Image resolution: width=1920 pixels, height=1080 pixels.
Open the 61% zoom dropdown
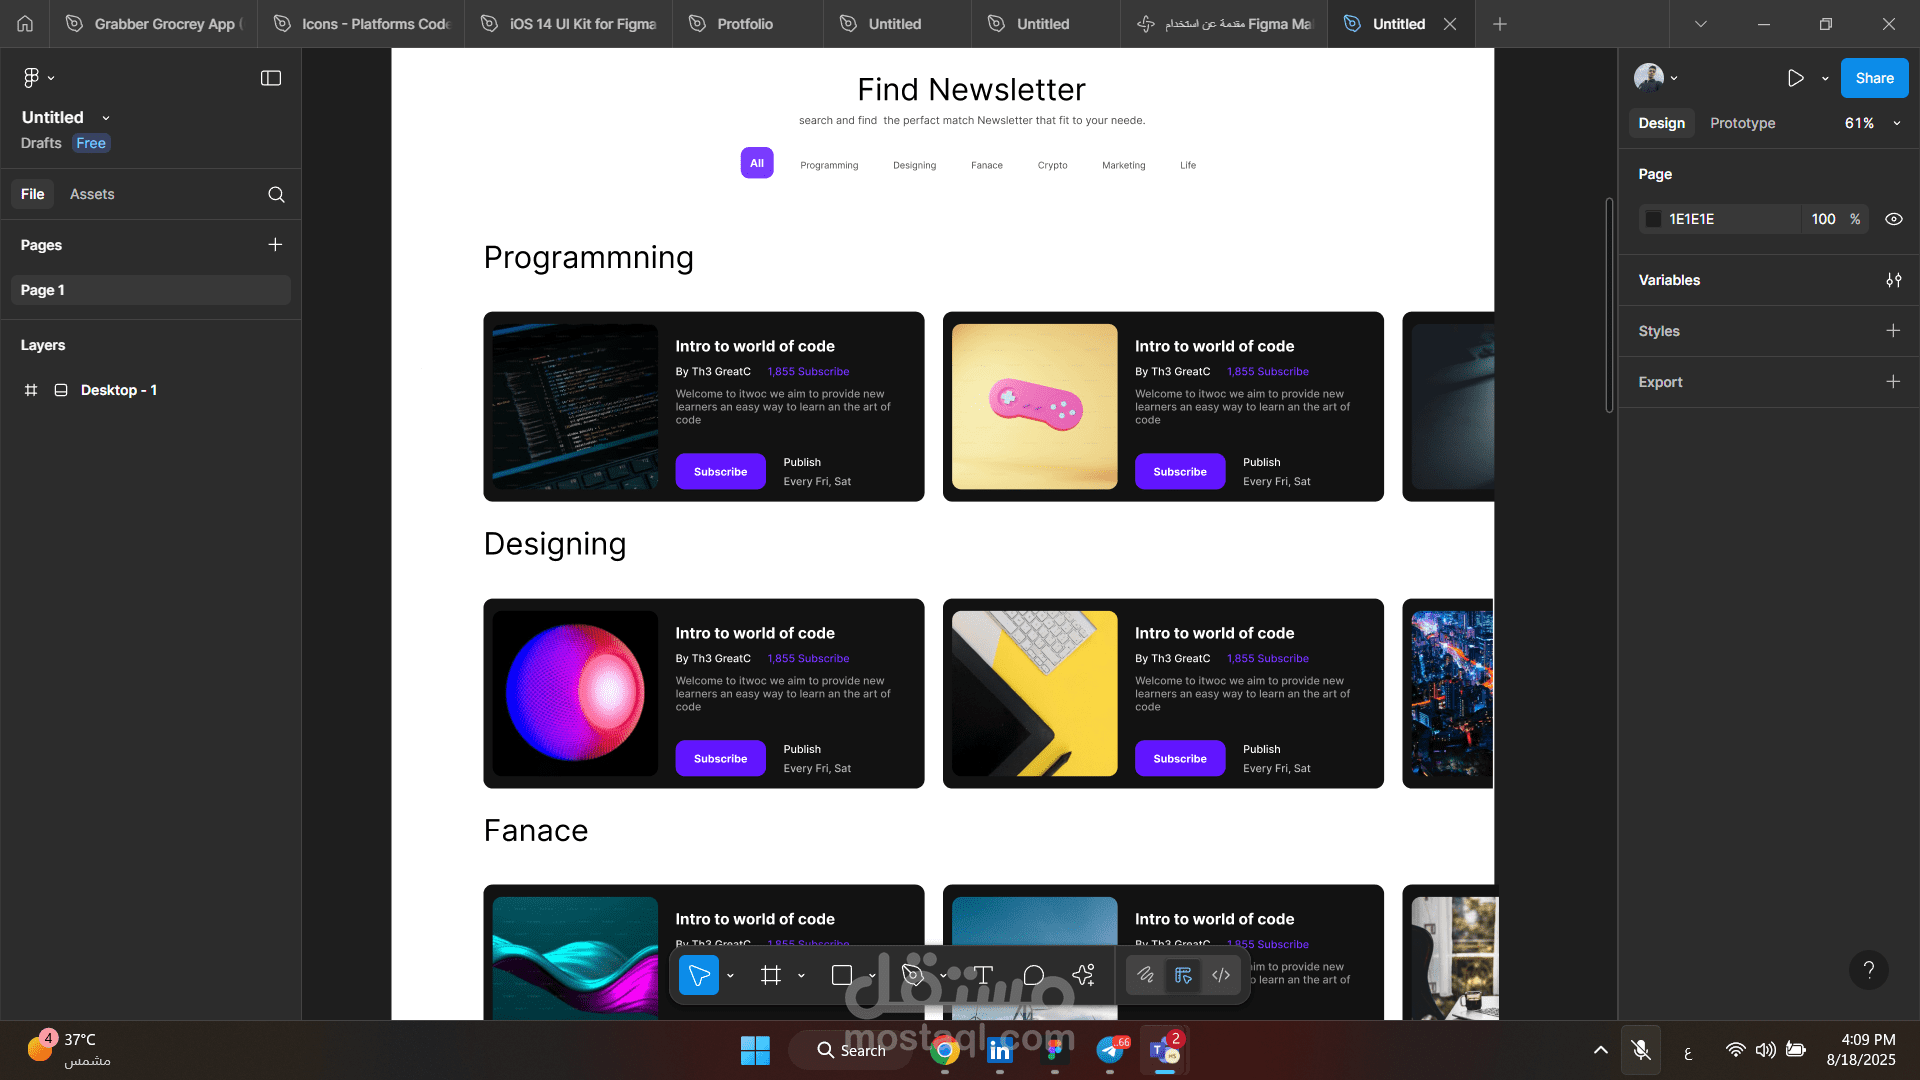click(x=1872, y=123)
